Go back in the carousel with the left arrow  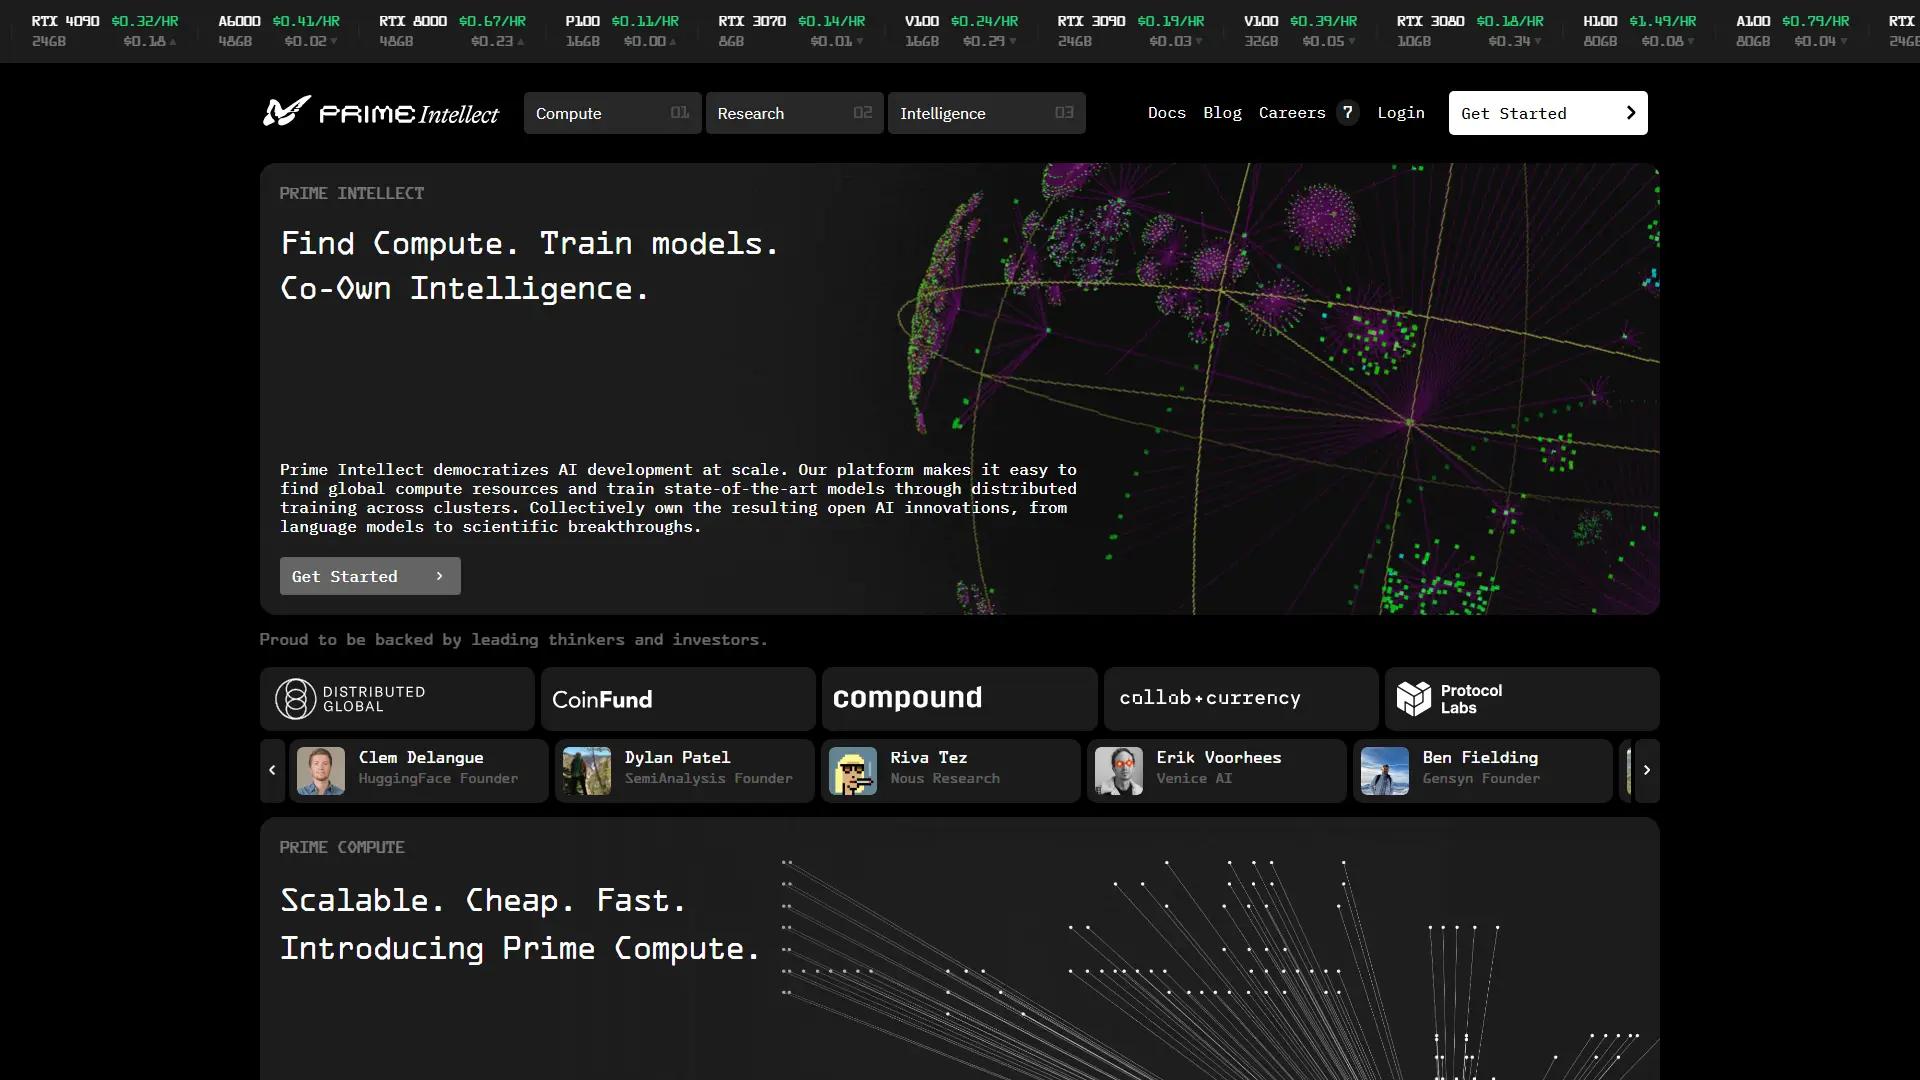point(272,770)
